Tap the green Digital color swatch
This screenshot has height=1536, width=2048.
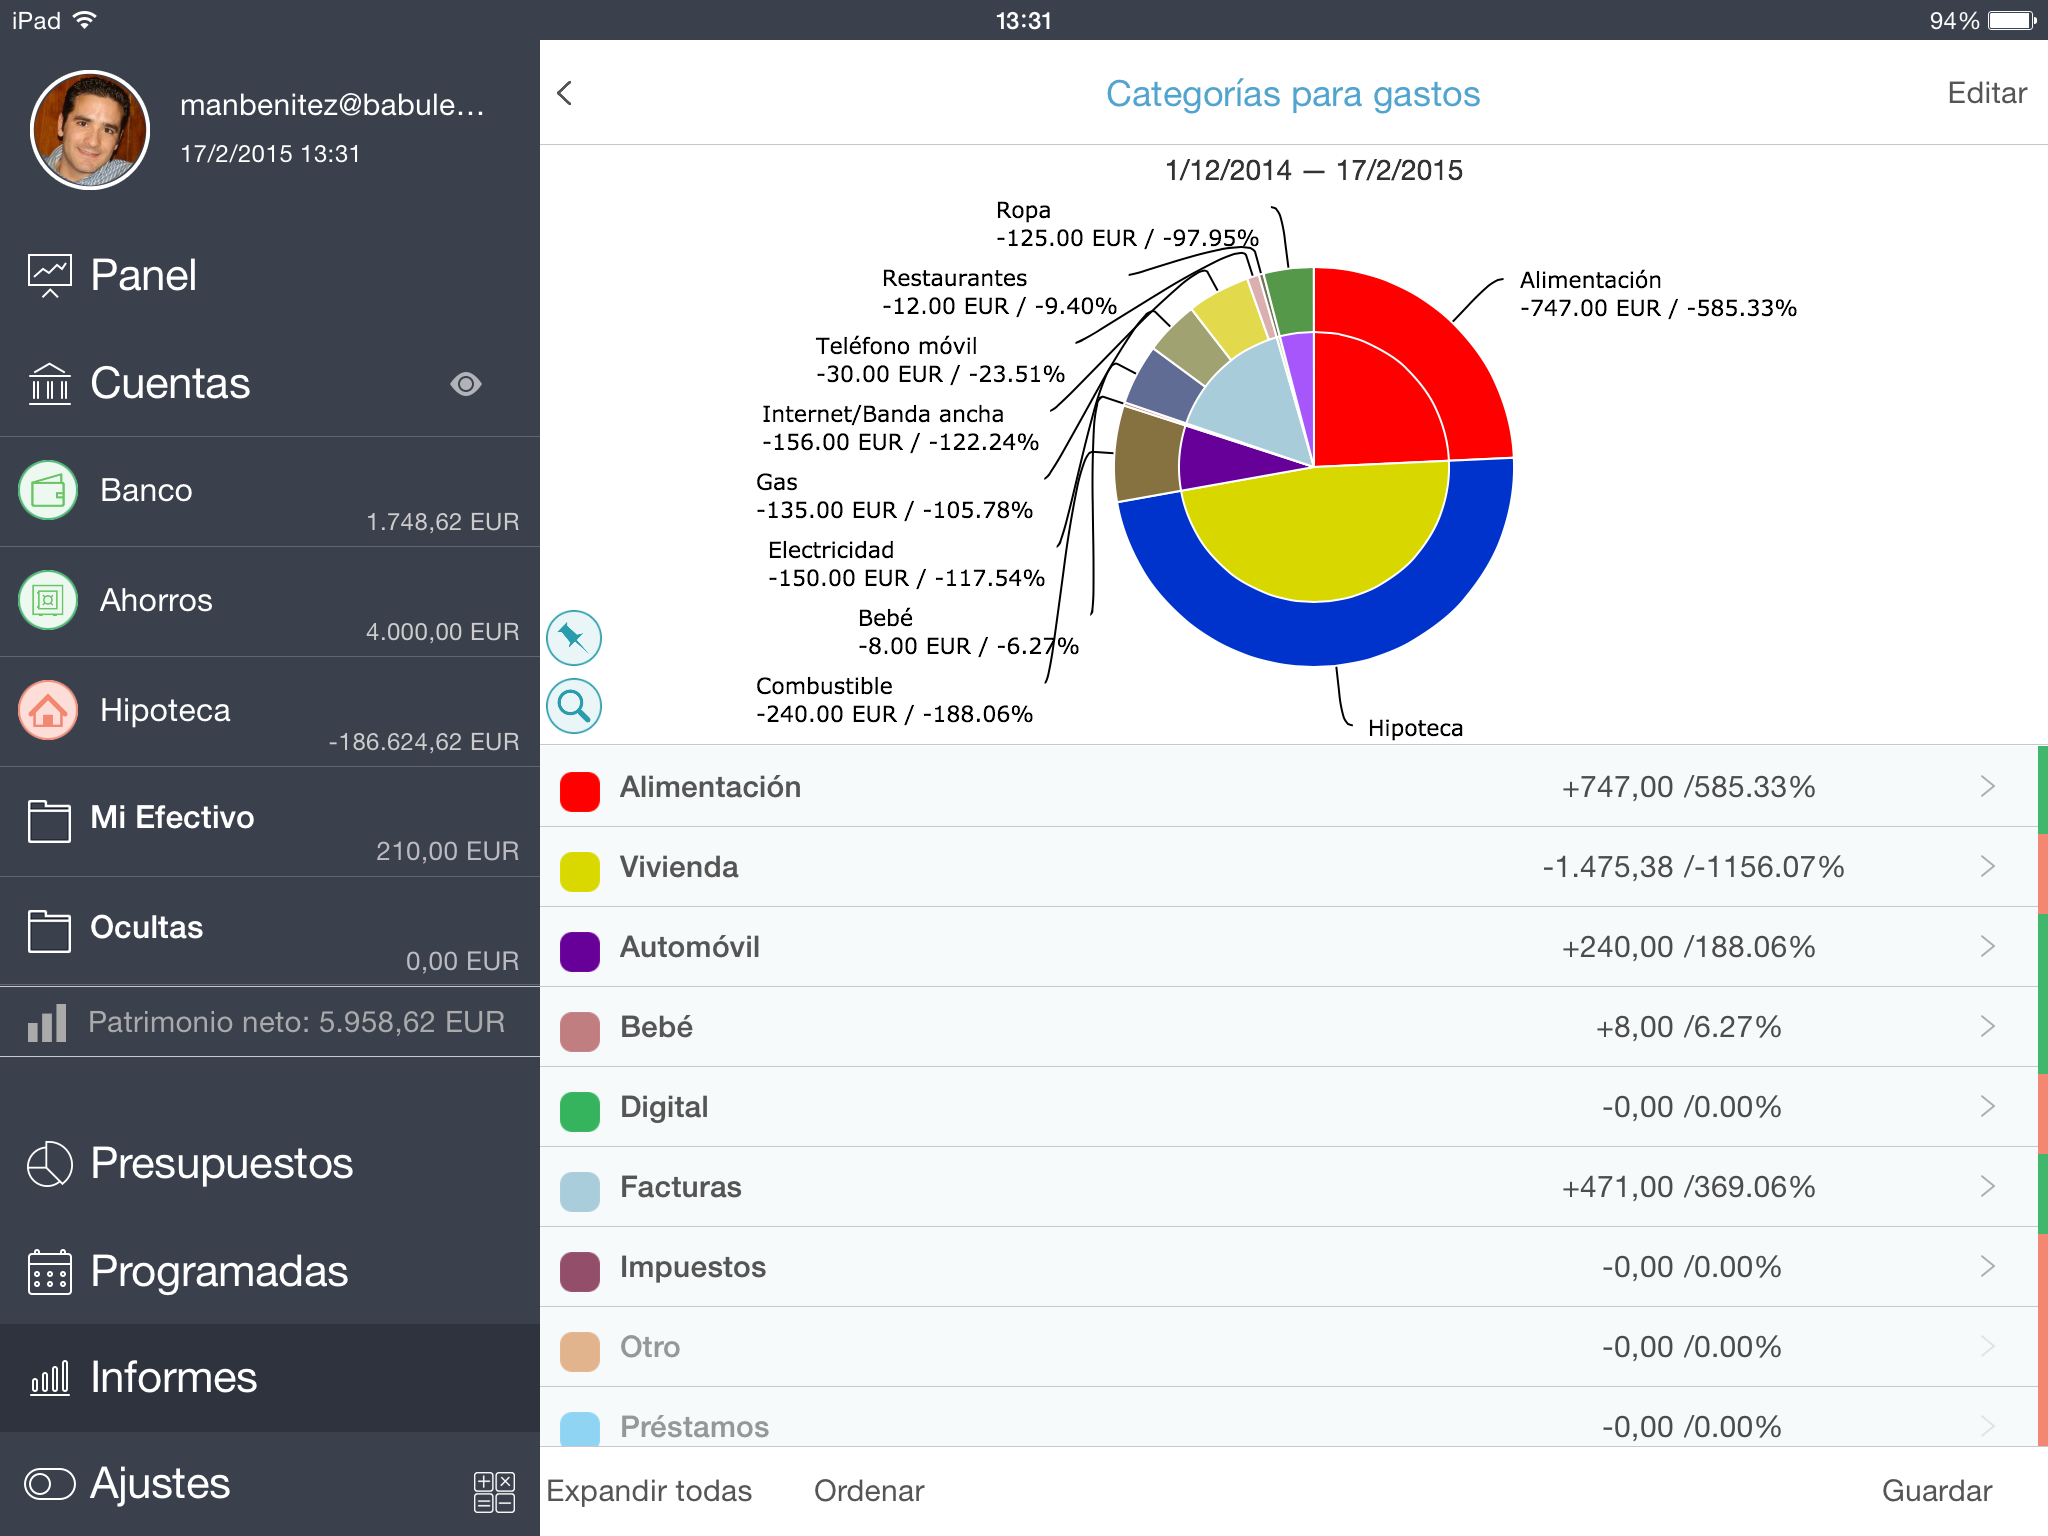click(580, 1111)
